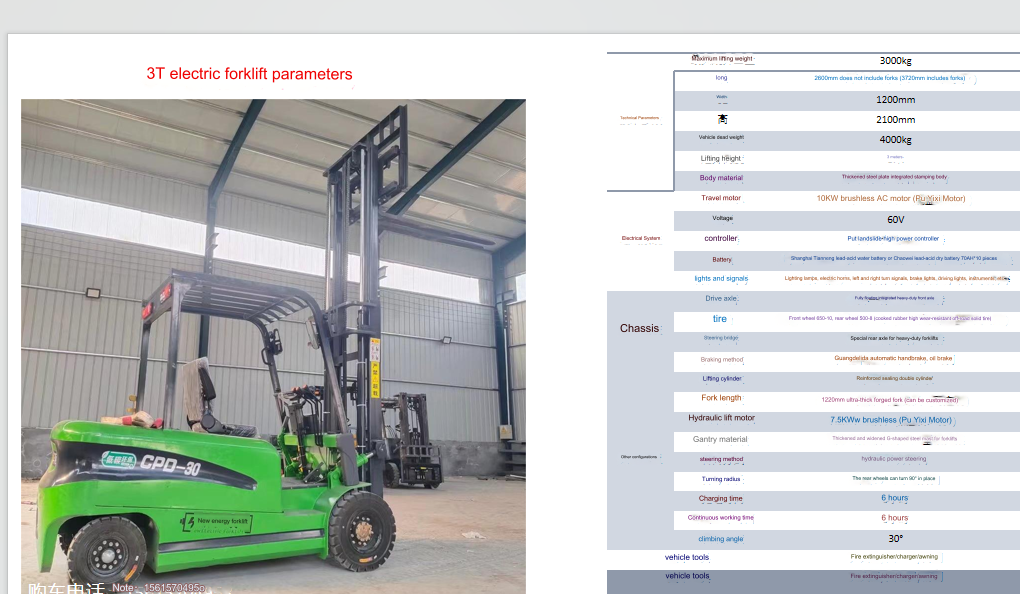Click the 'Fork length' label

tap(721, 398)
